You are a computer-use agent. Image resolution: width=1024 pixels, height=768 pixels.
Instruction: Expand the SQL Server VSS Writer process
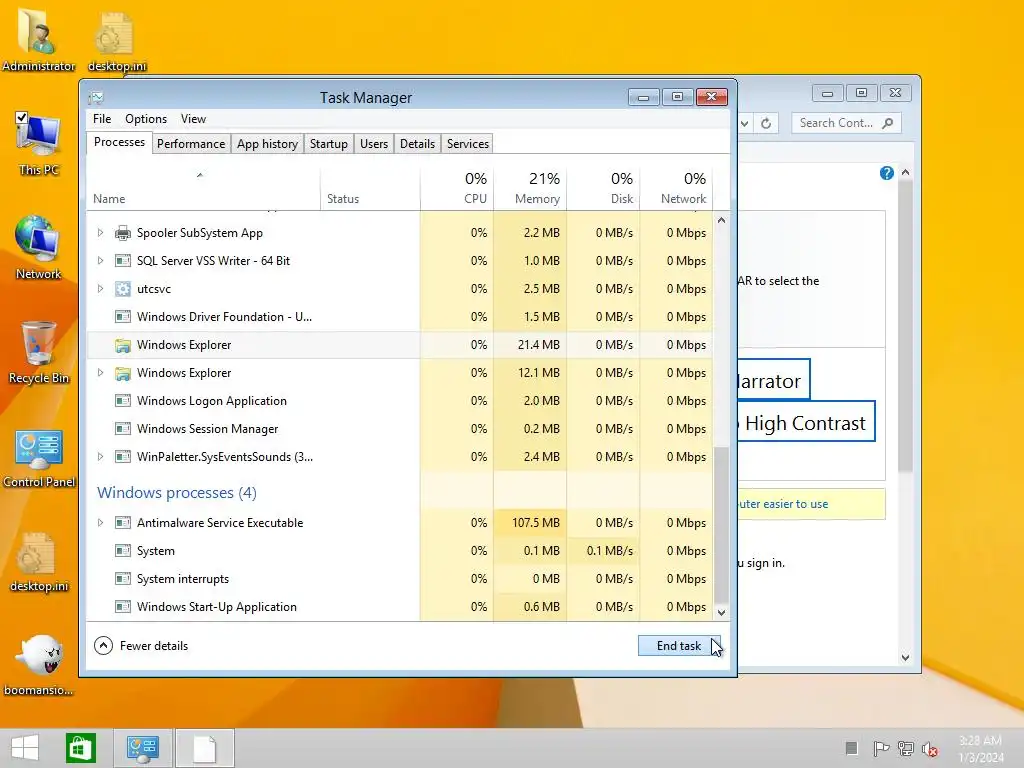100,261
